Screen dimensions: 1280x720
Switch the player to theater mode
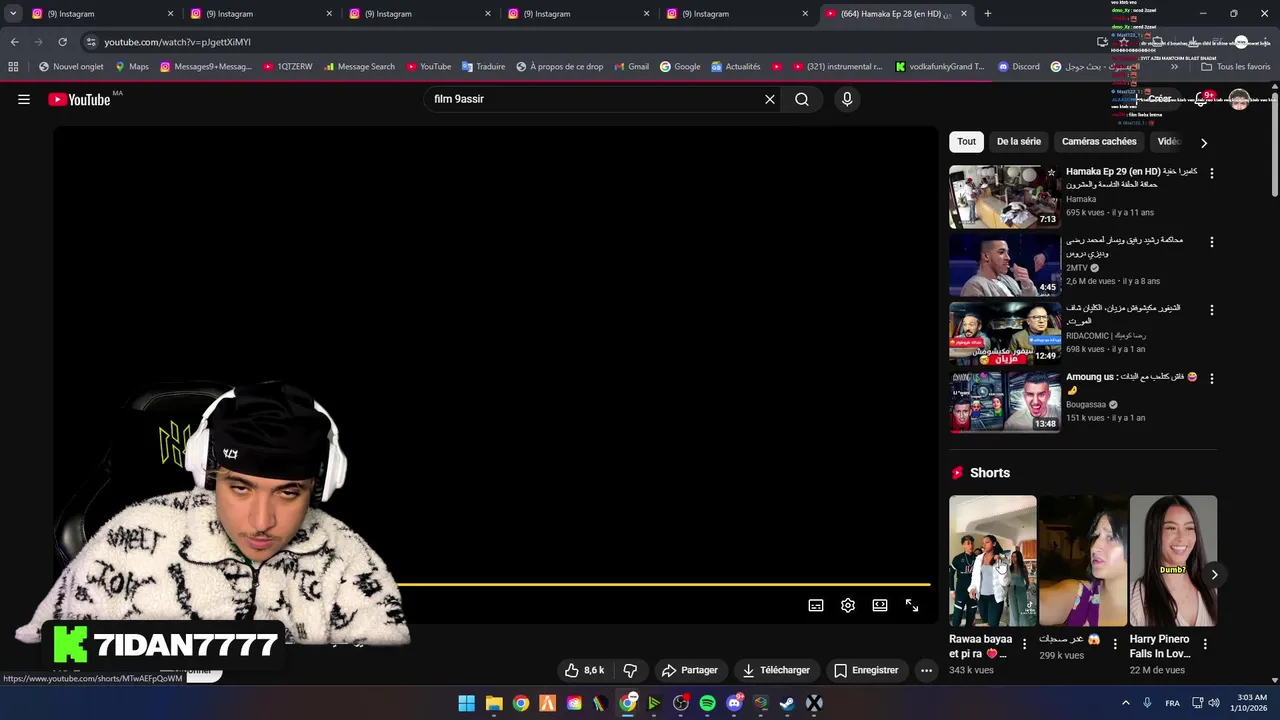[x=880, y=605]
